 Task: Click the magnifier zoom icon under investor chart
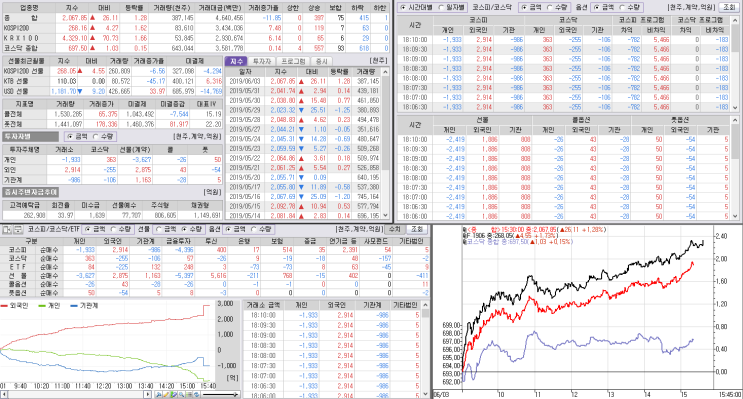coord(181,394)
